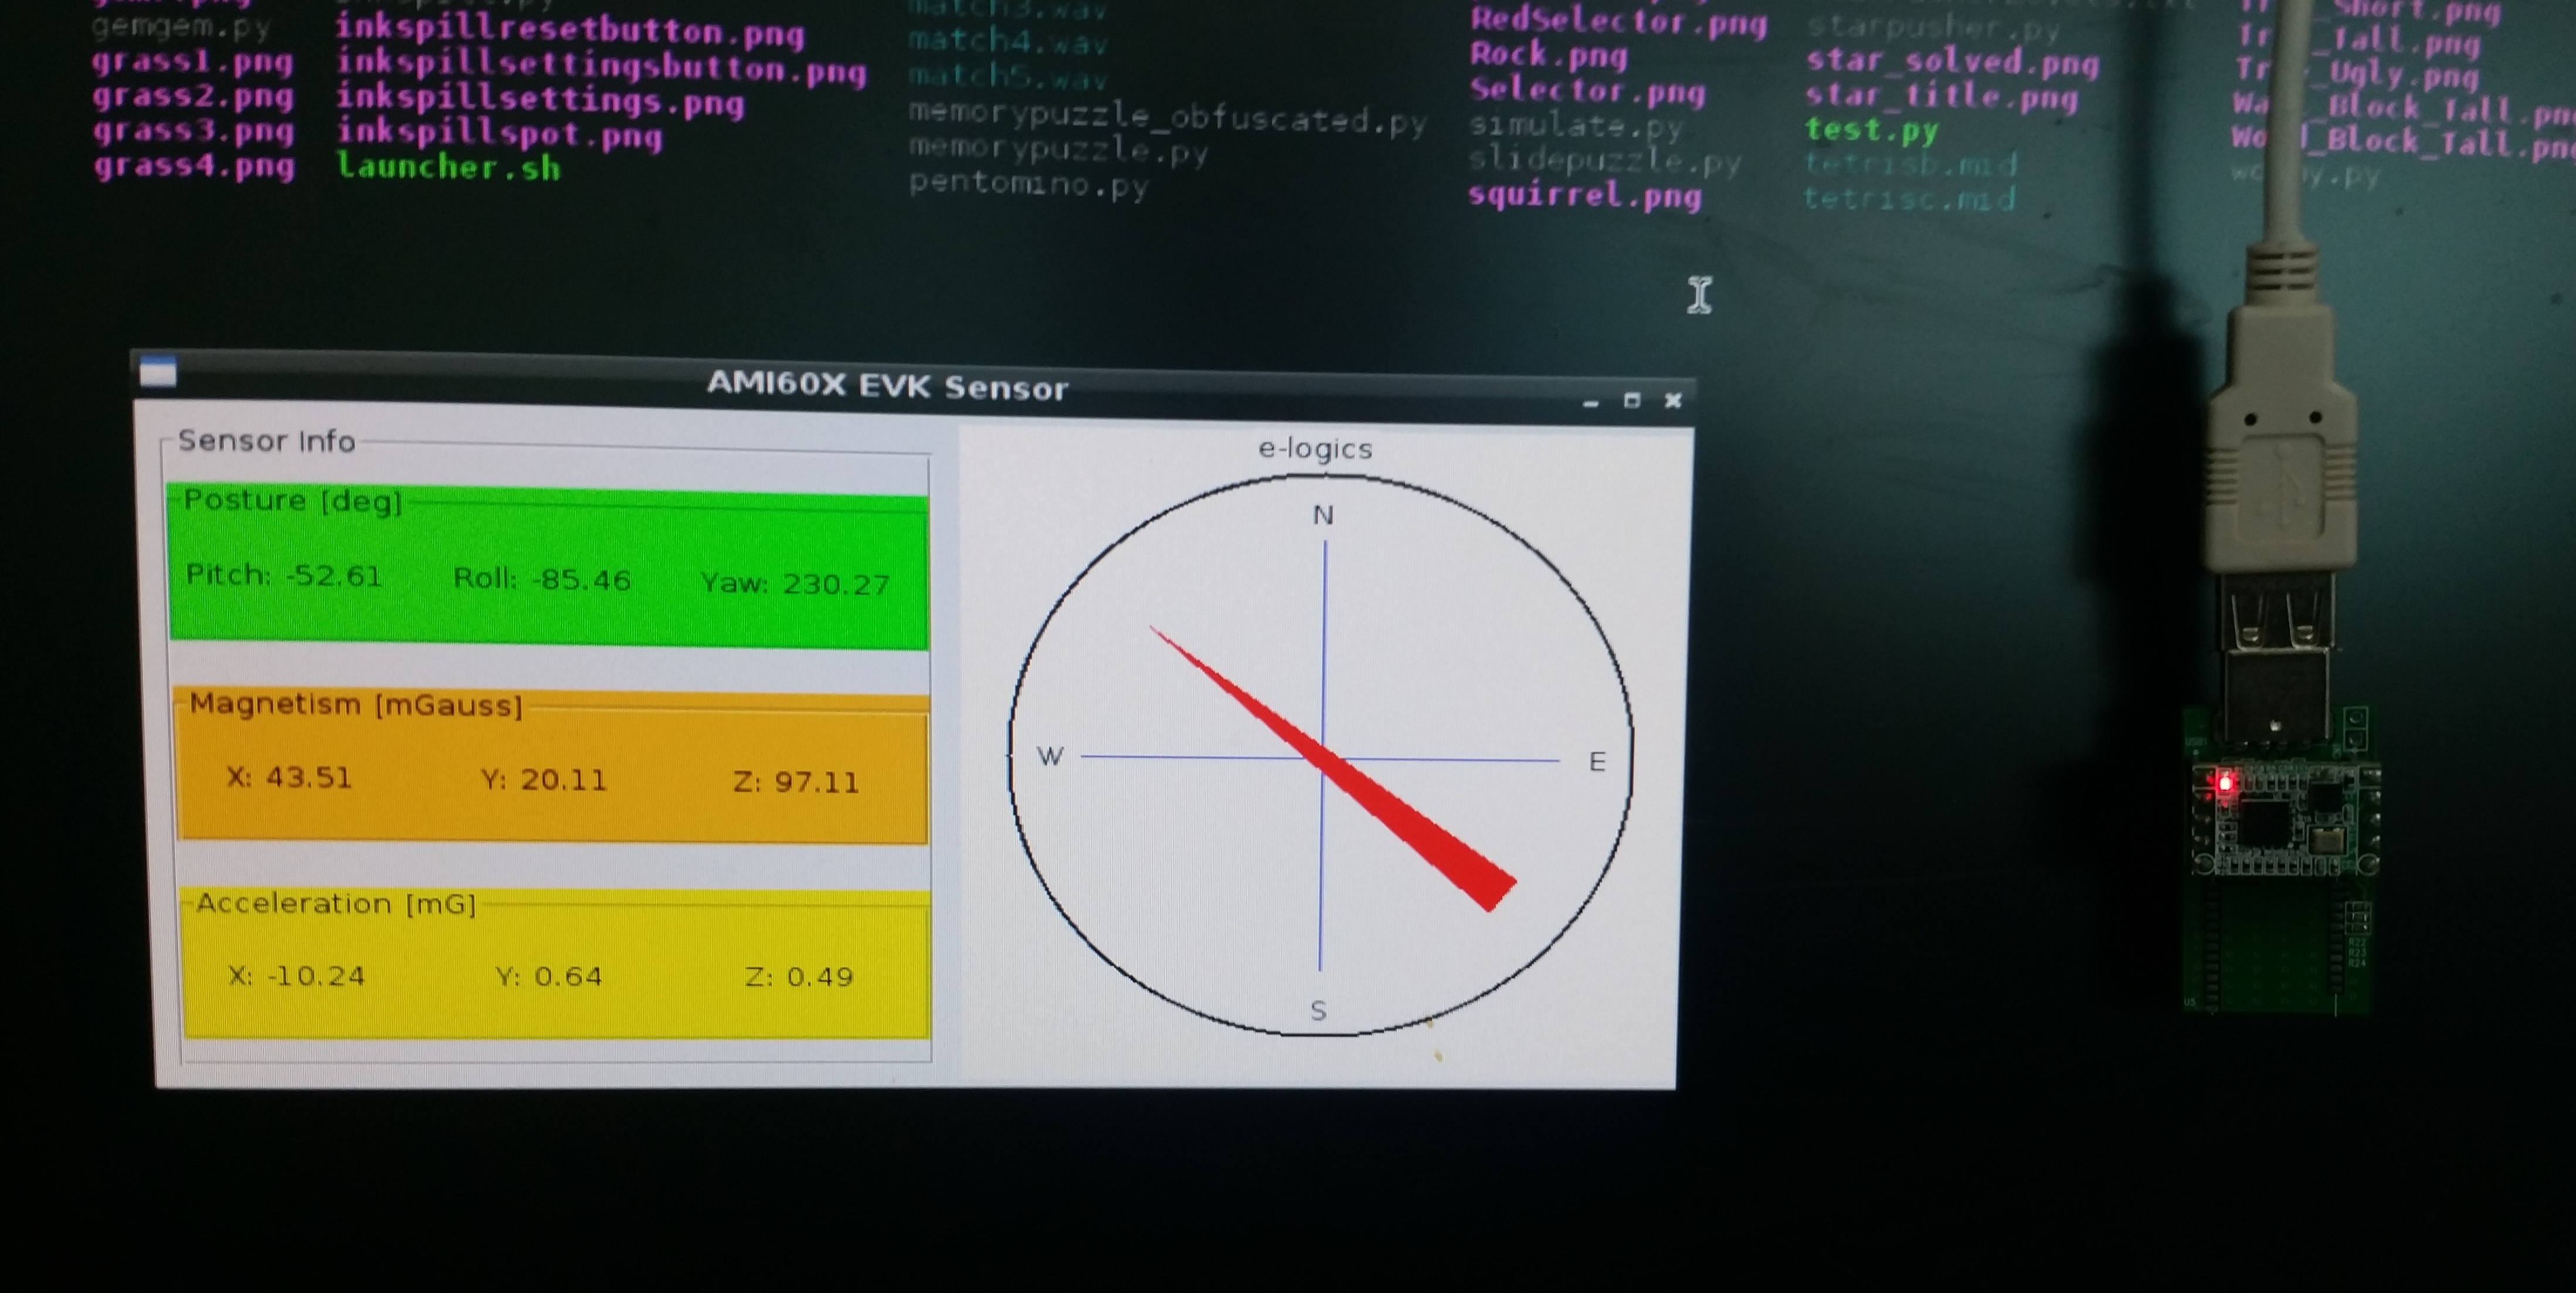Viewport: 2576px width, 1293px height.
Task: Click gemgem.py in the terminal listing
Action: pos(181,27)
